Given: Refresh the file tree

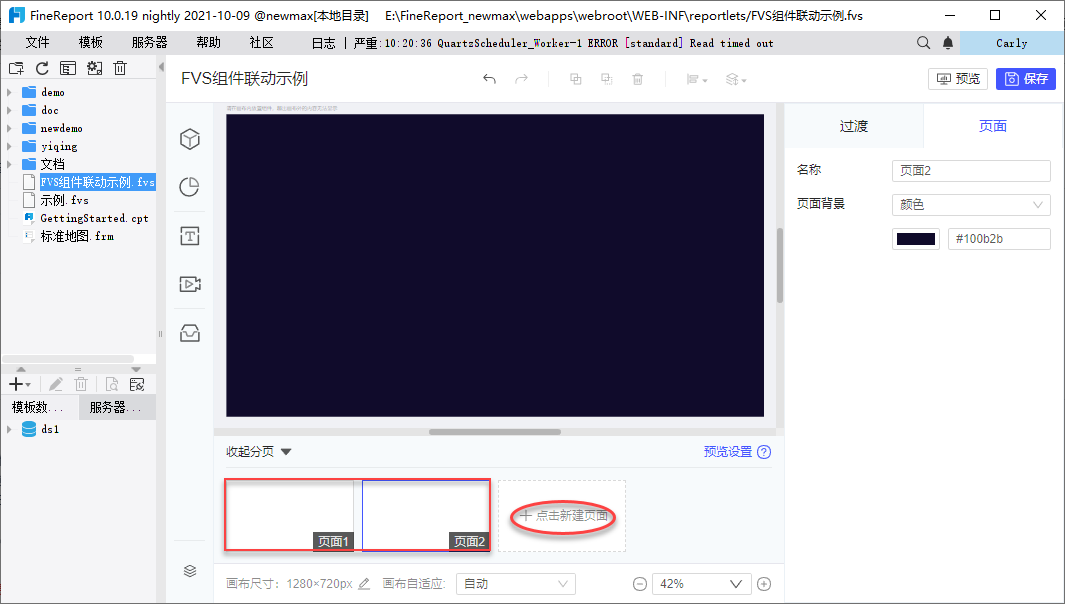Looking at the screenshot, I should (x=42, y=68).
